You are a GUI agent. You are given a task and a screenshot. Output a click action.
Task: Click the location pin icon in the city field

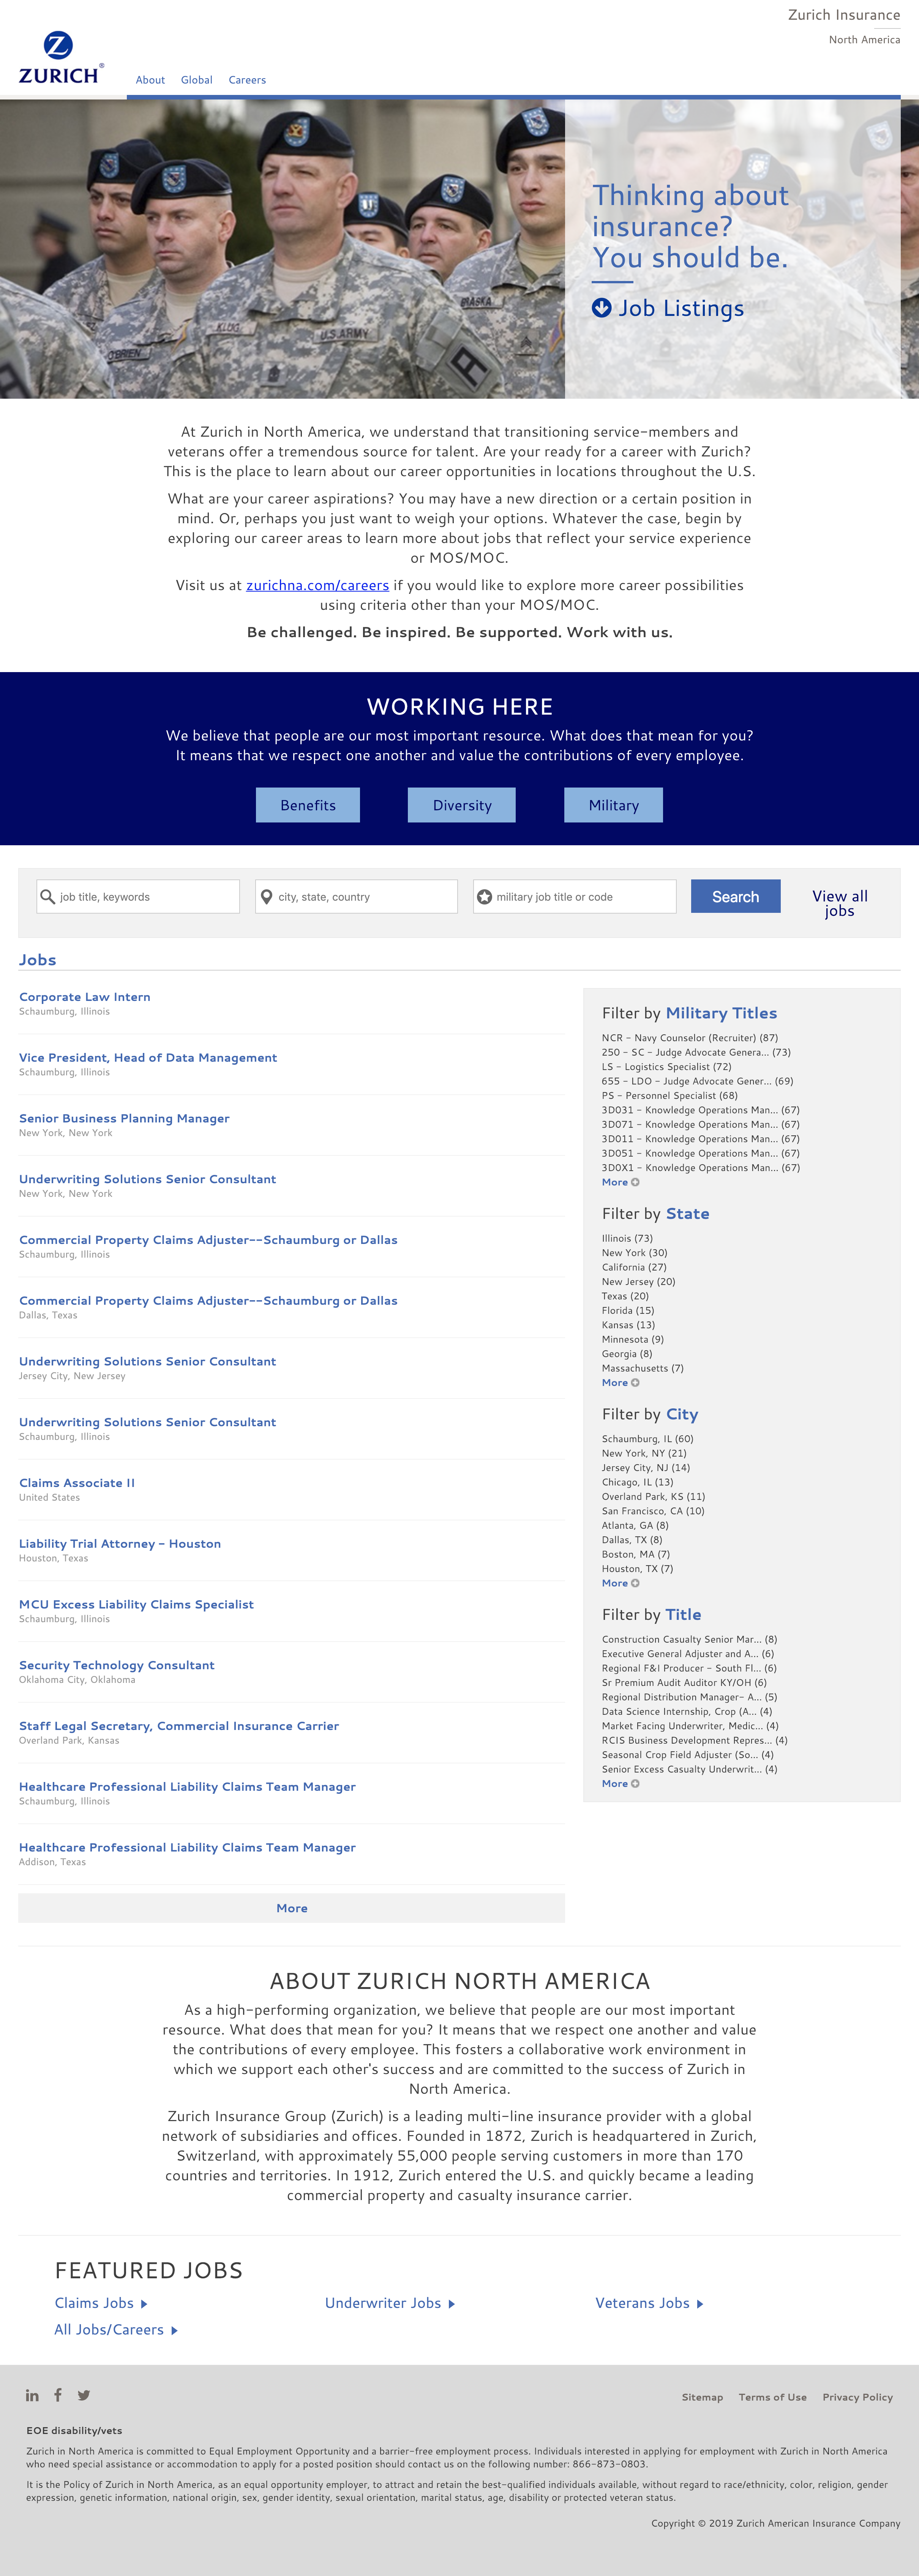coord(266,897)
